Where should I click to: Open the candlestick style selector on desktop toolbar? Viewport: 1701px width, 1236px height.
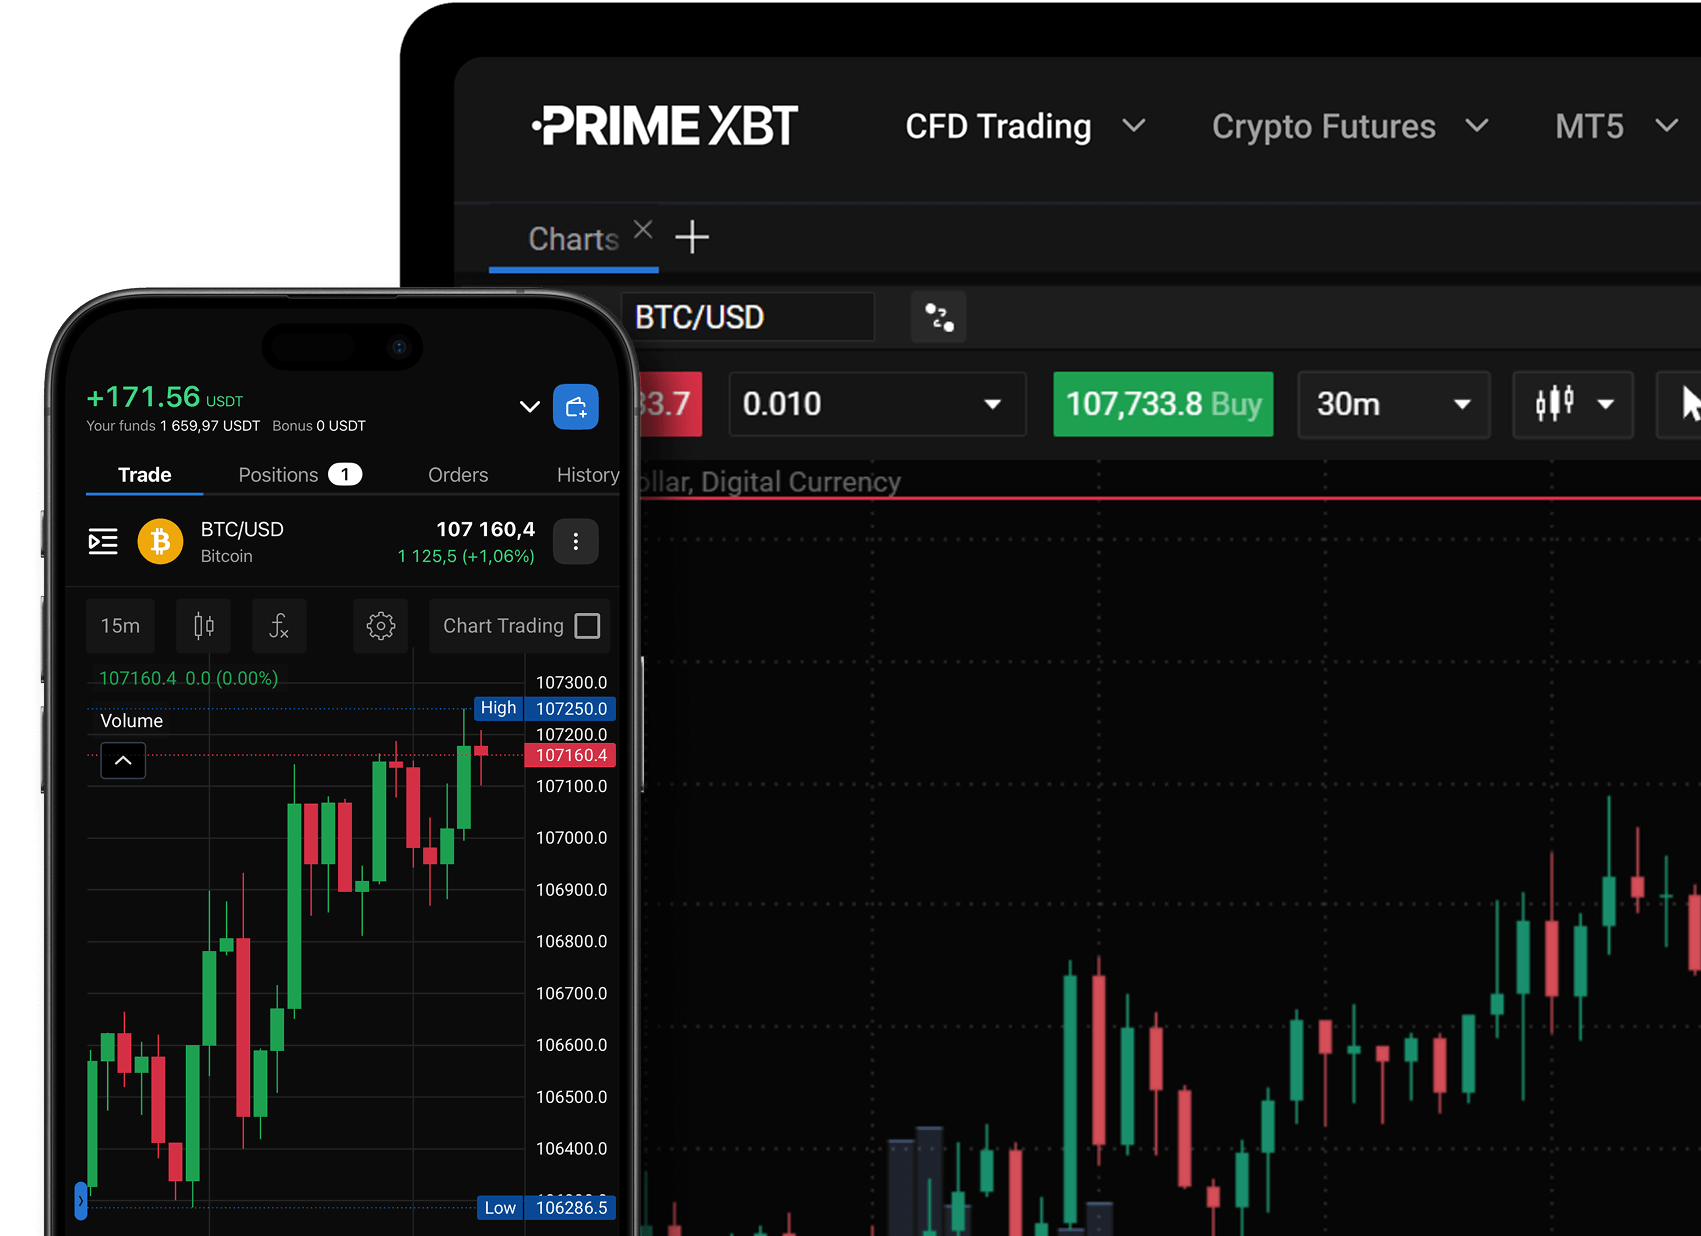coord(1572,405)
